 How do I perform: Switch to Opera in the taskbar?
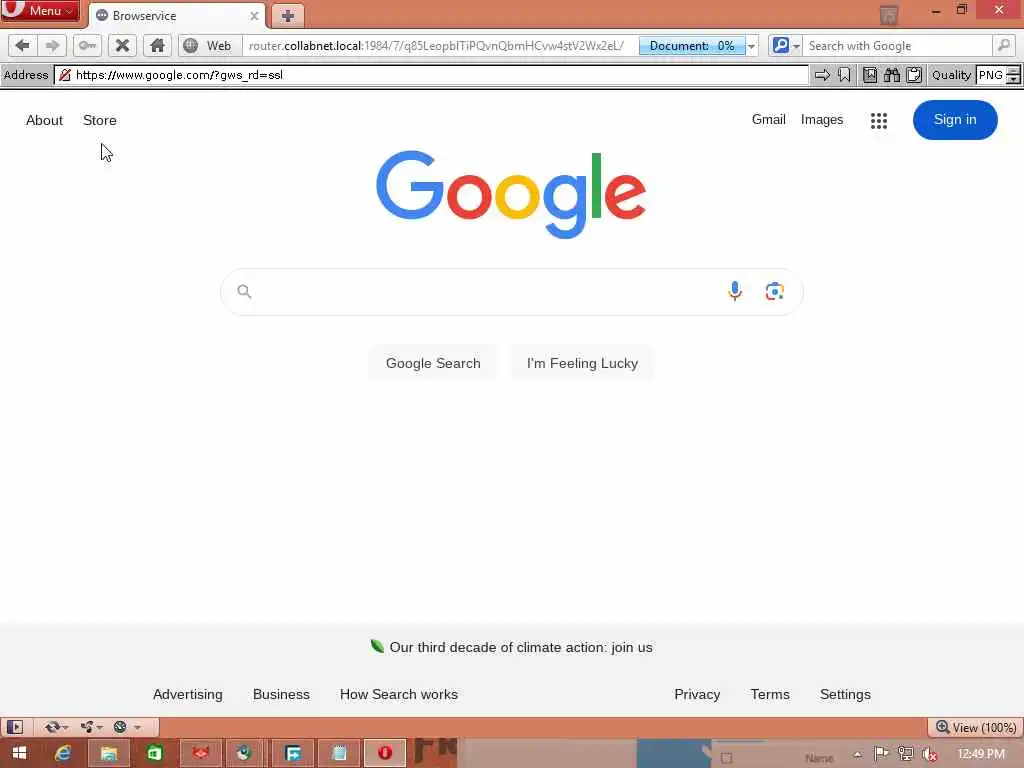click(385, 754)
